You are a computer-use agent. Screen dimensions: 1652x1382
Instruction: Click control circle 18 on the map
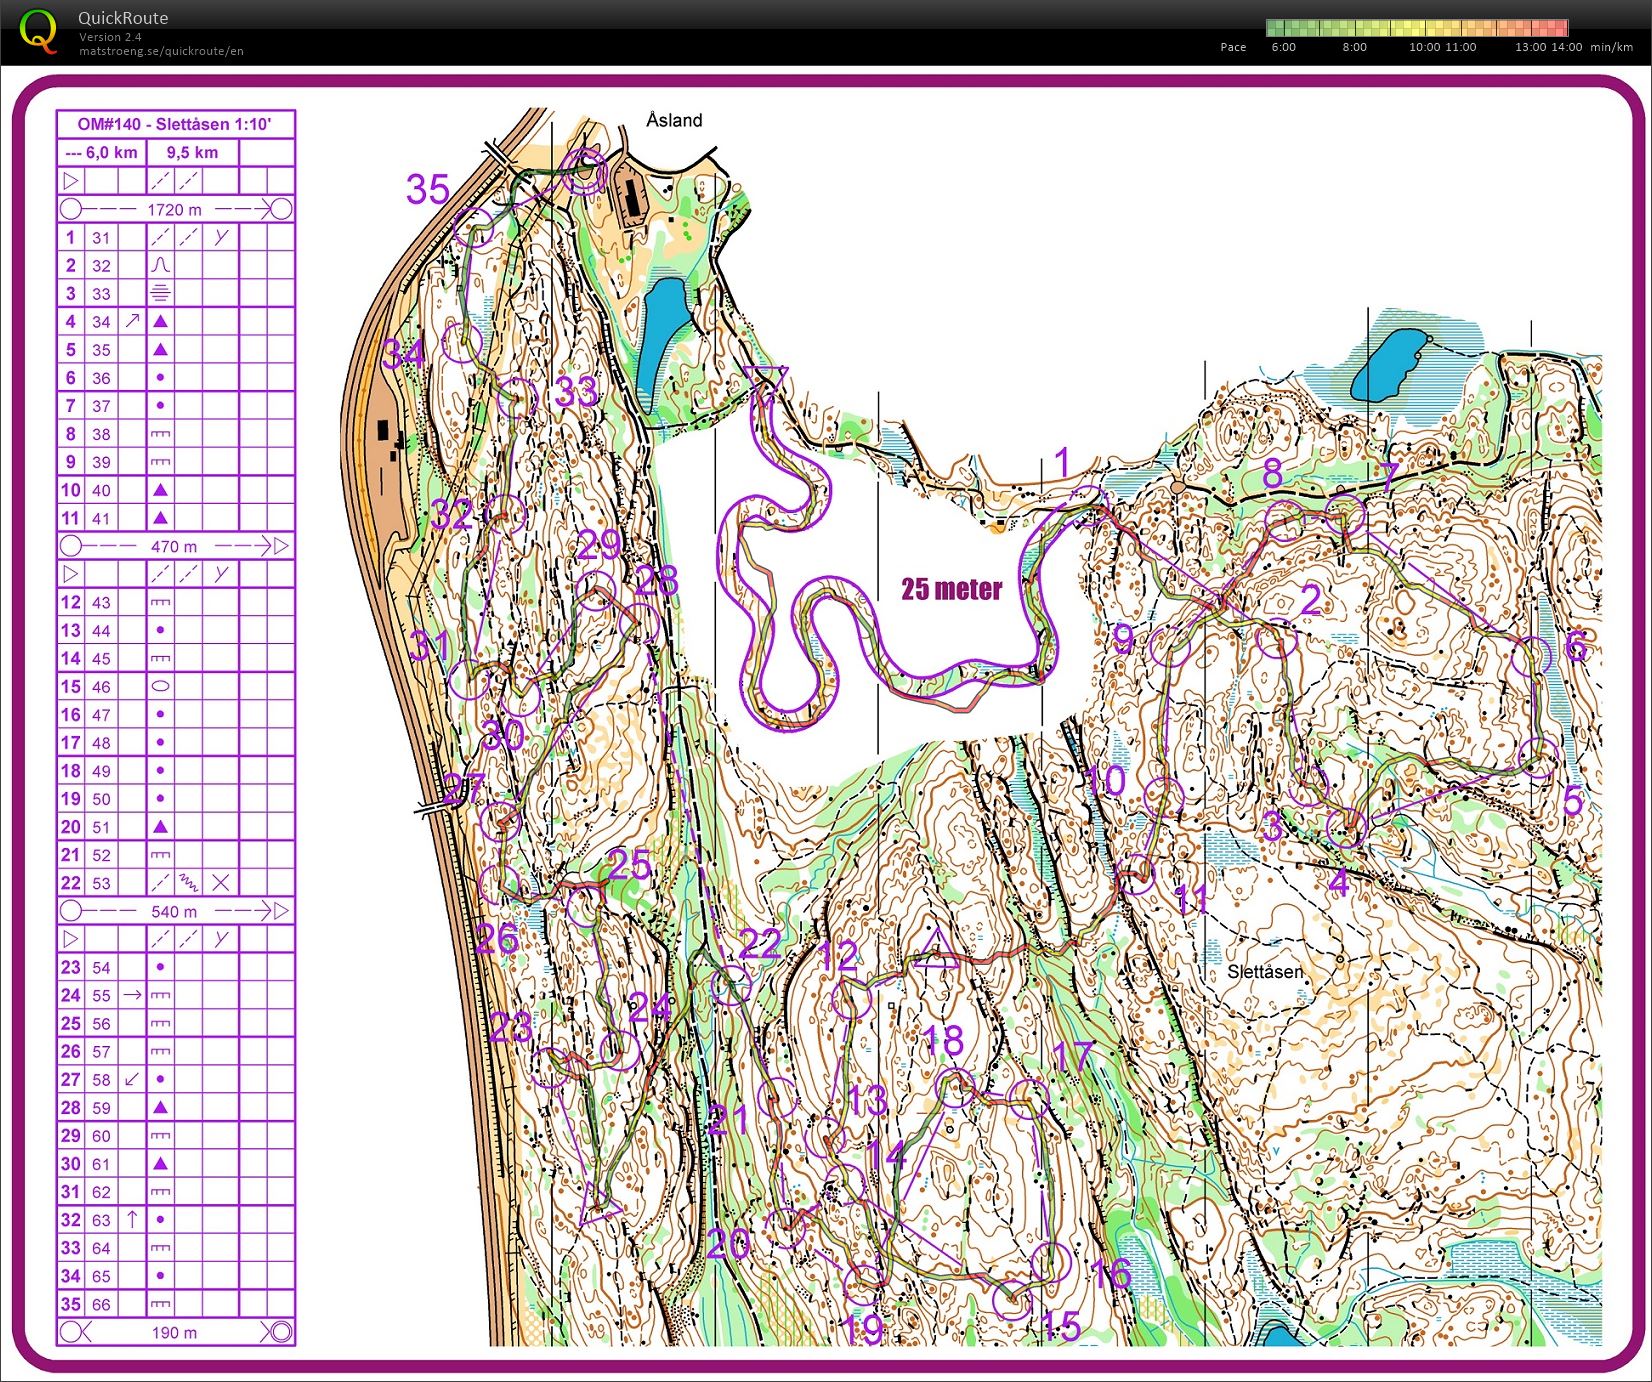(x=955, y=1087)
